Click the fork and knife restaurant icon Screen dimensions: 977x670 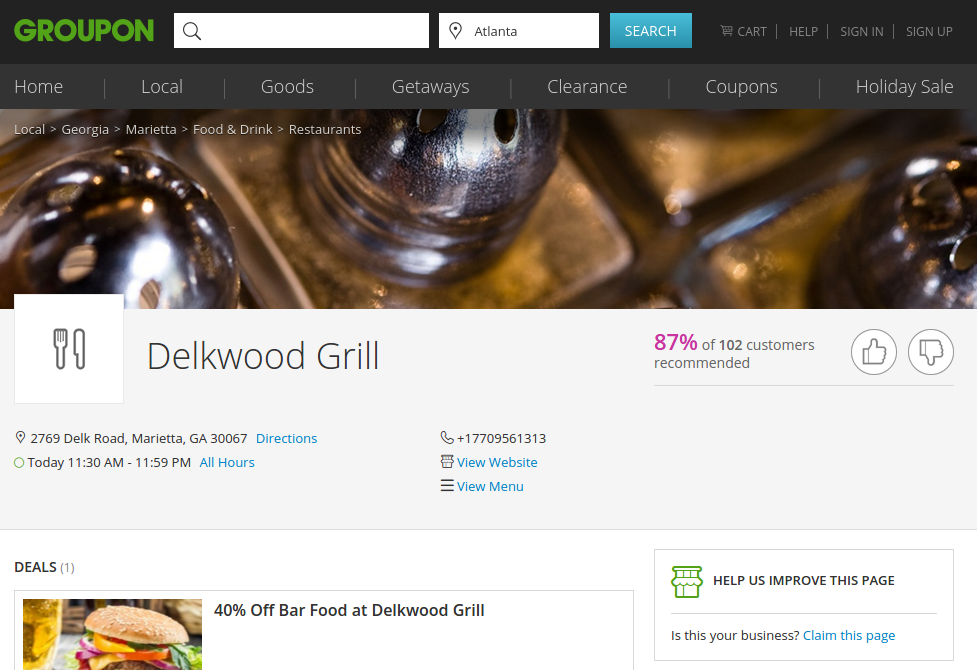tap(69, 349)
